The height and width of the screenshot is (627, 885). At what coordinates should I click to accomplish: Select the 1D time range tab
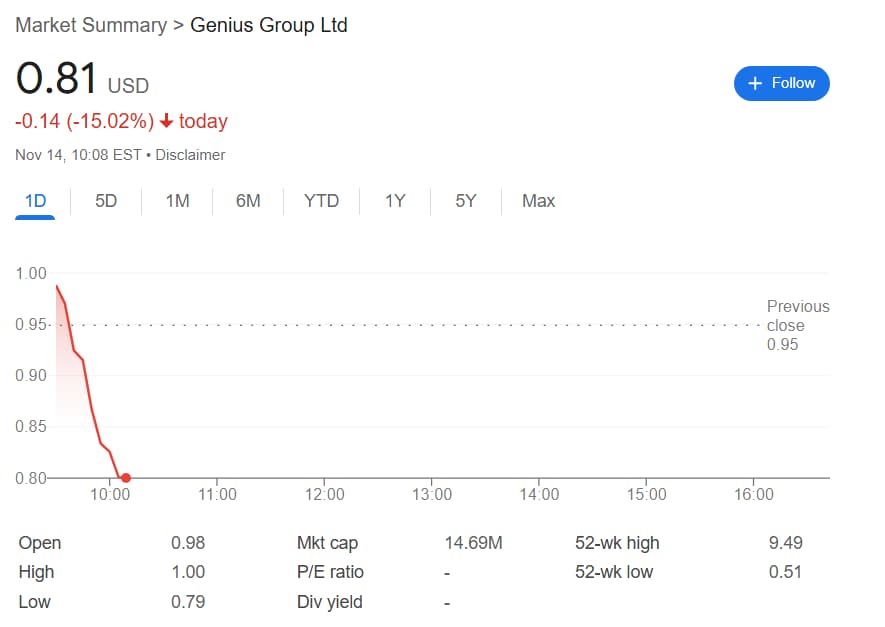[35, 201]
